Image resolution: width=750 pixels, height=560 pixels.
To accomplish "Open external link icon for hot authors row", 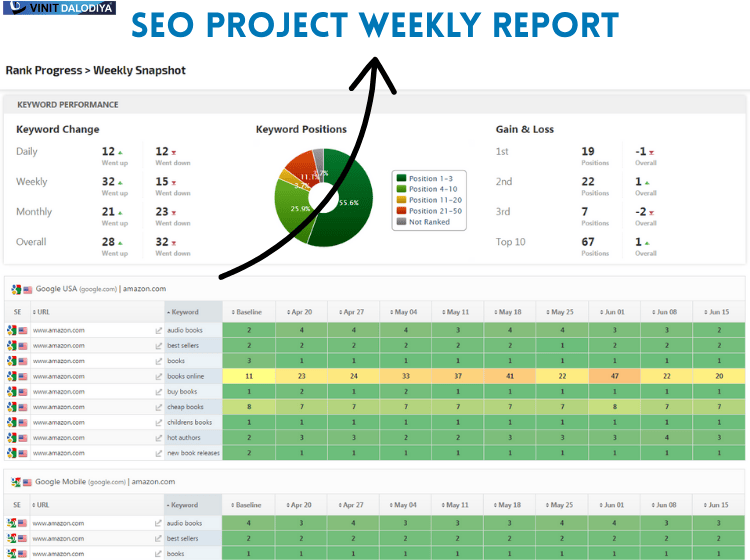I will point(158,438).
